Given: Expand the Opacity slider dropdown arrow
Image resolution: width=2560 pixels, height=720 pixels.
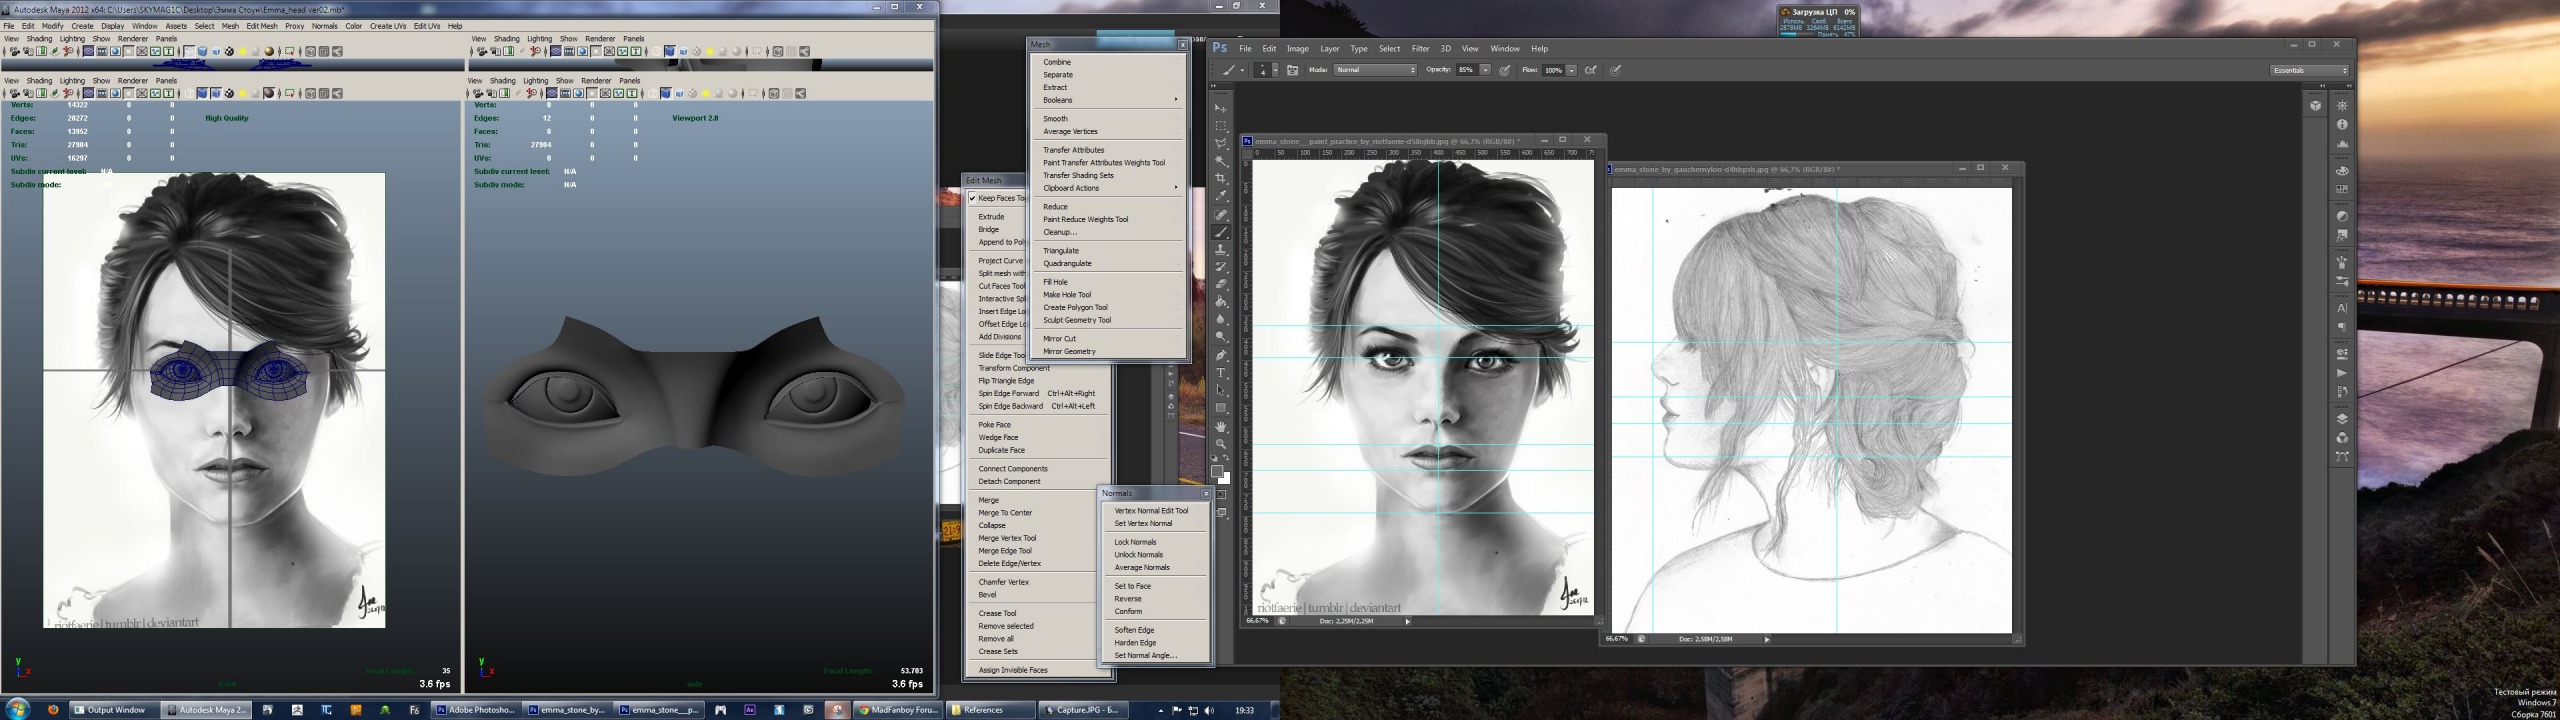Looking at the screenshot, I should [x=1485, y=70].
